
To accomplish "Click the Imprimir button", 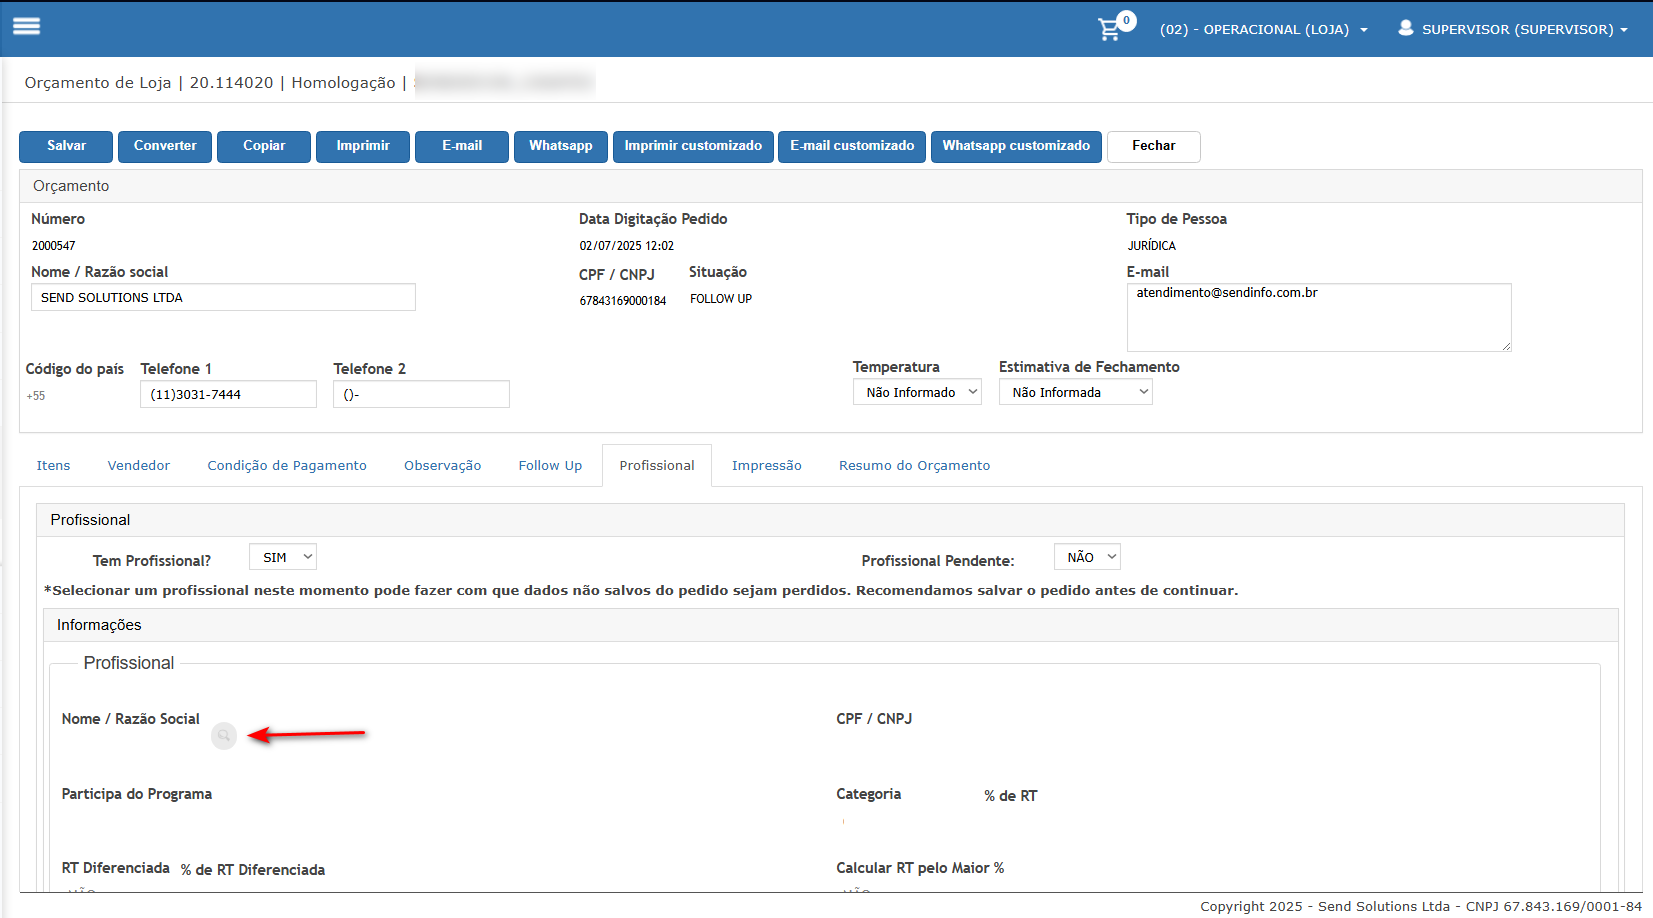I will pyautogui.click(x=363, y=146).
